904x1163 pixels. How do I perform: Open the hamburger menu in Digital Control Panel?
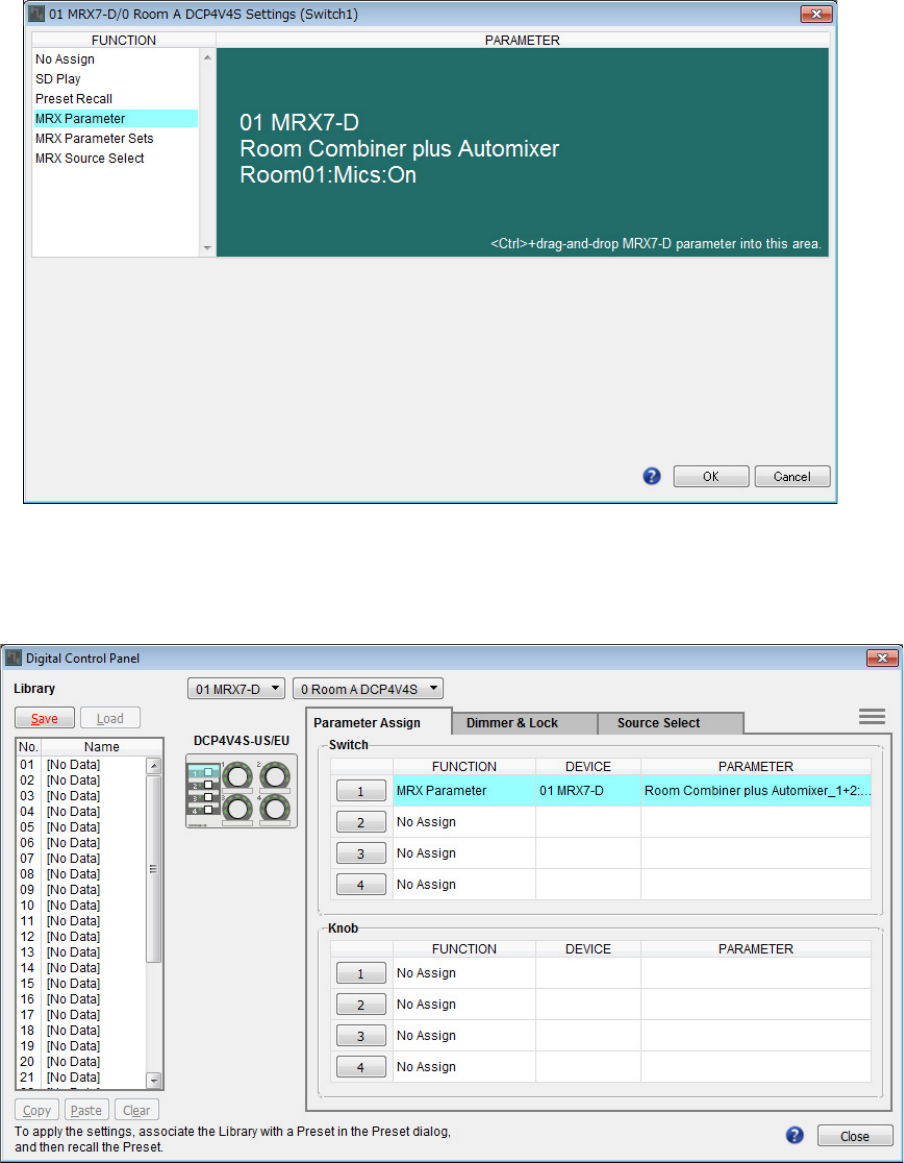[x=872, y=716]
